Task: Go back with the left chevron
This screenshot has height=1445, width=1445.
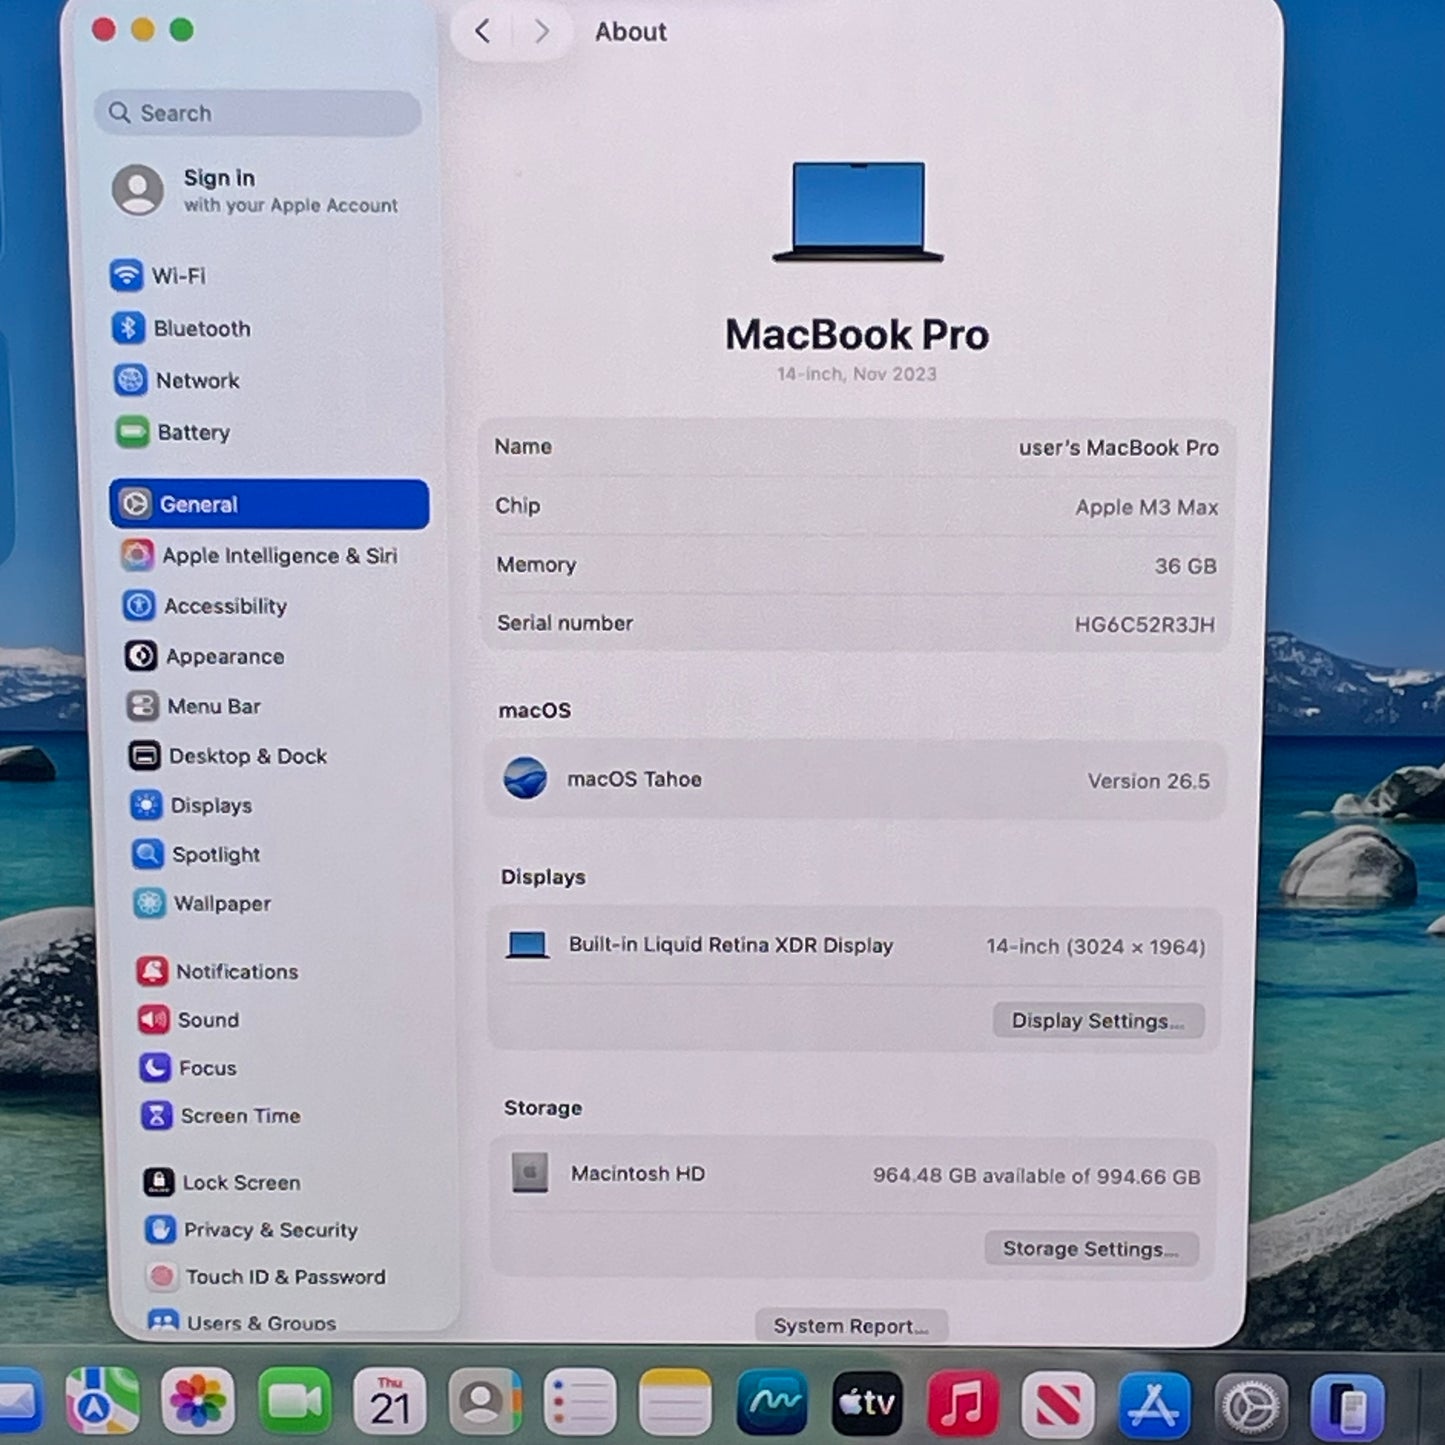Action: click(x=482, y=31)
